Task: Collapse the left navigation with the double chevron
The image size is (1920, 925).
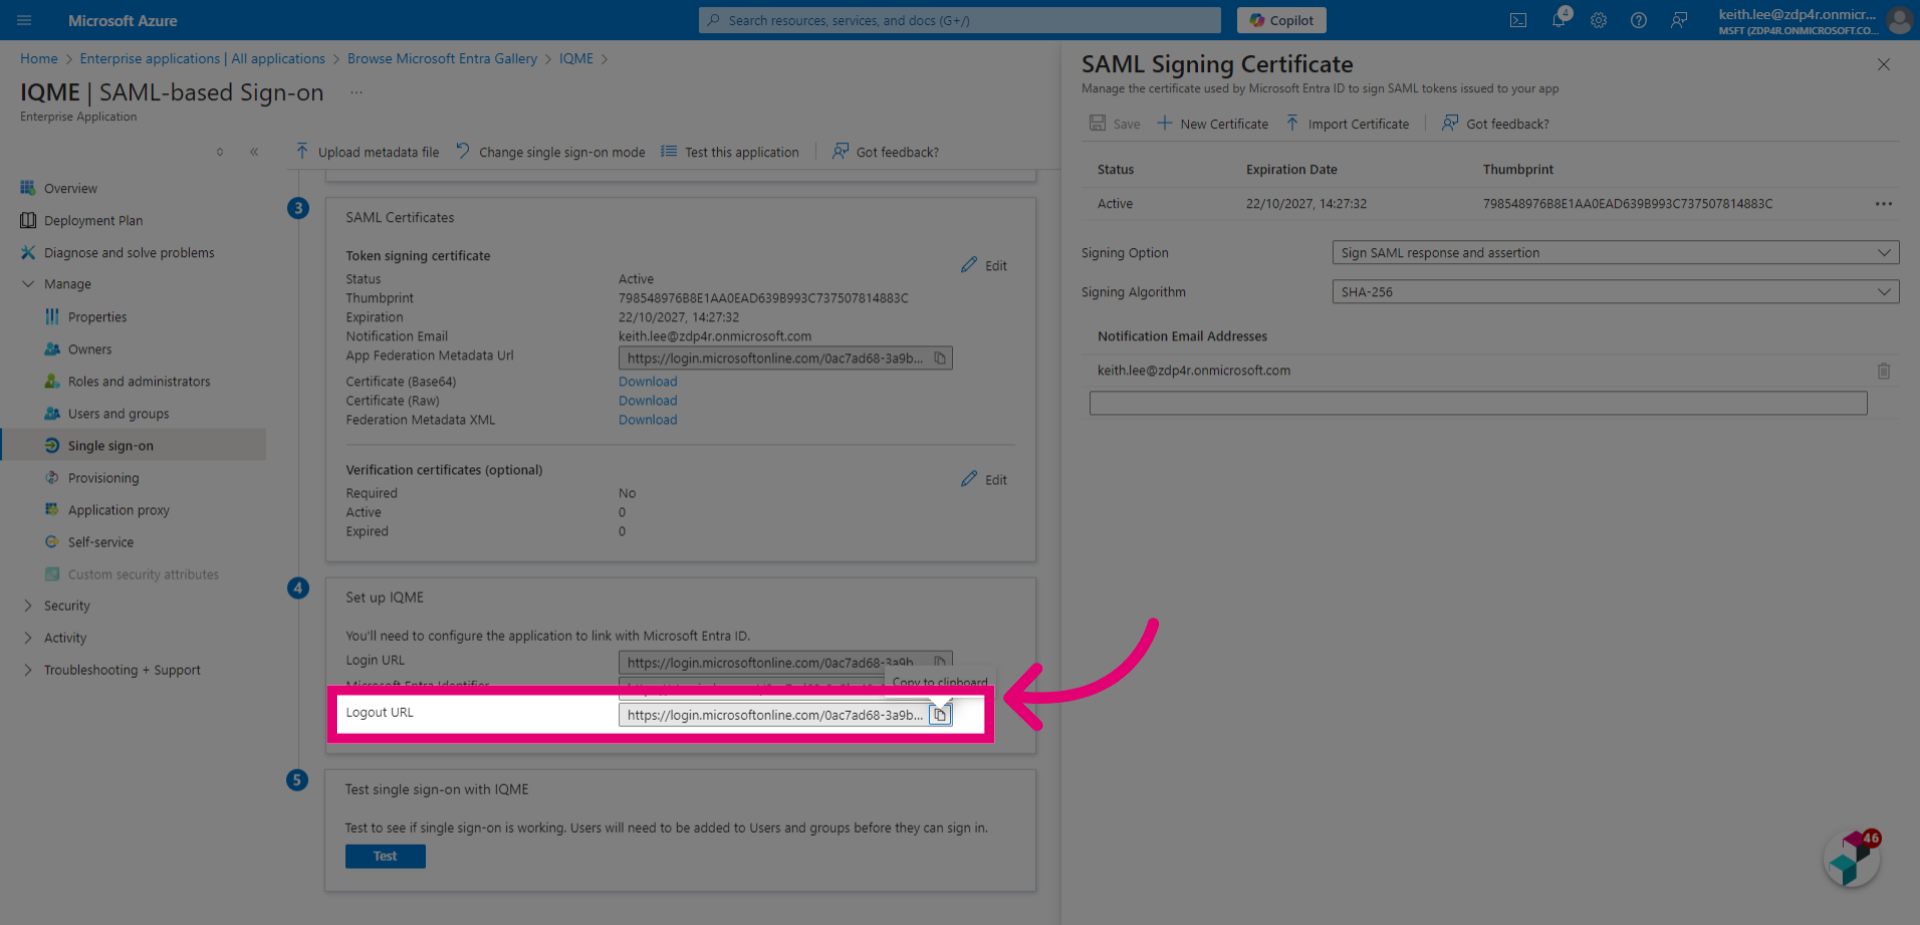Action: click(254, 152)
